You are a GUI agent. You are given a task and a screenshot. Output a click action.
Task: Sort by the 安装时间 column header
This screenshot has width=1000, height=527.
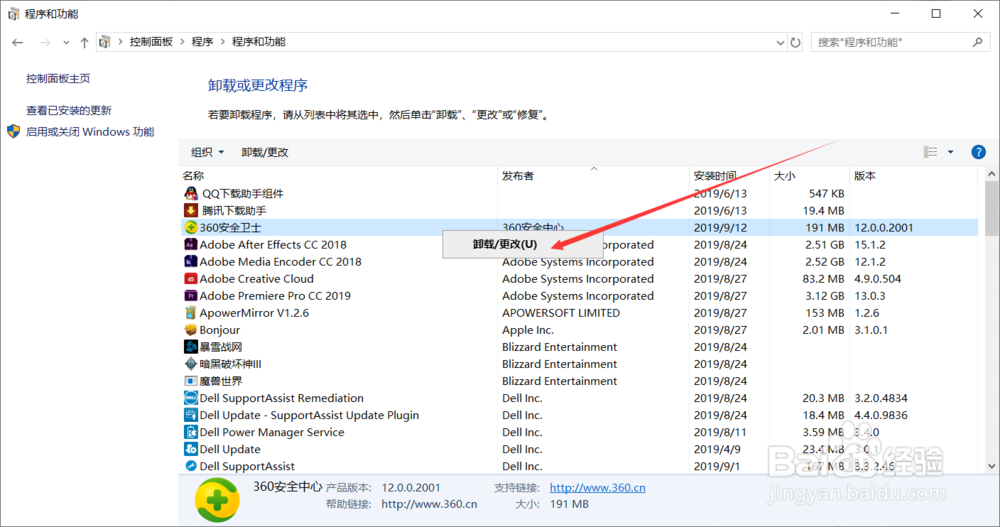[x=715, y=175]
